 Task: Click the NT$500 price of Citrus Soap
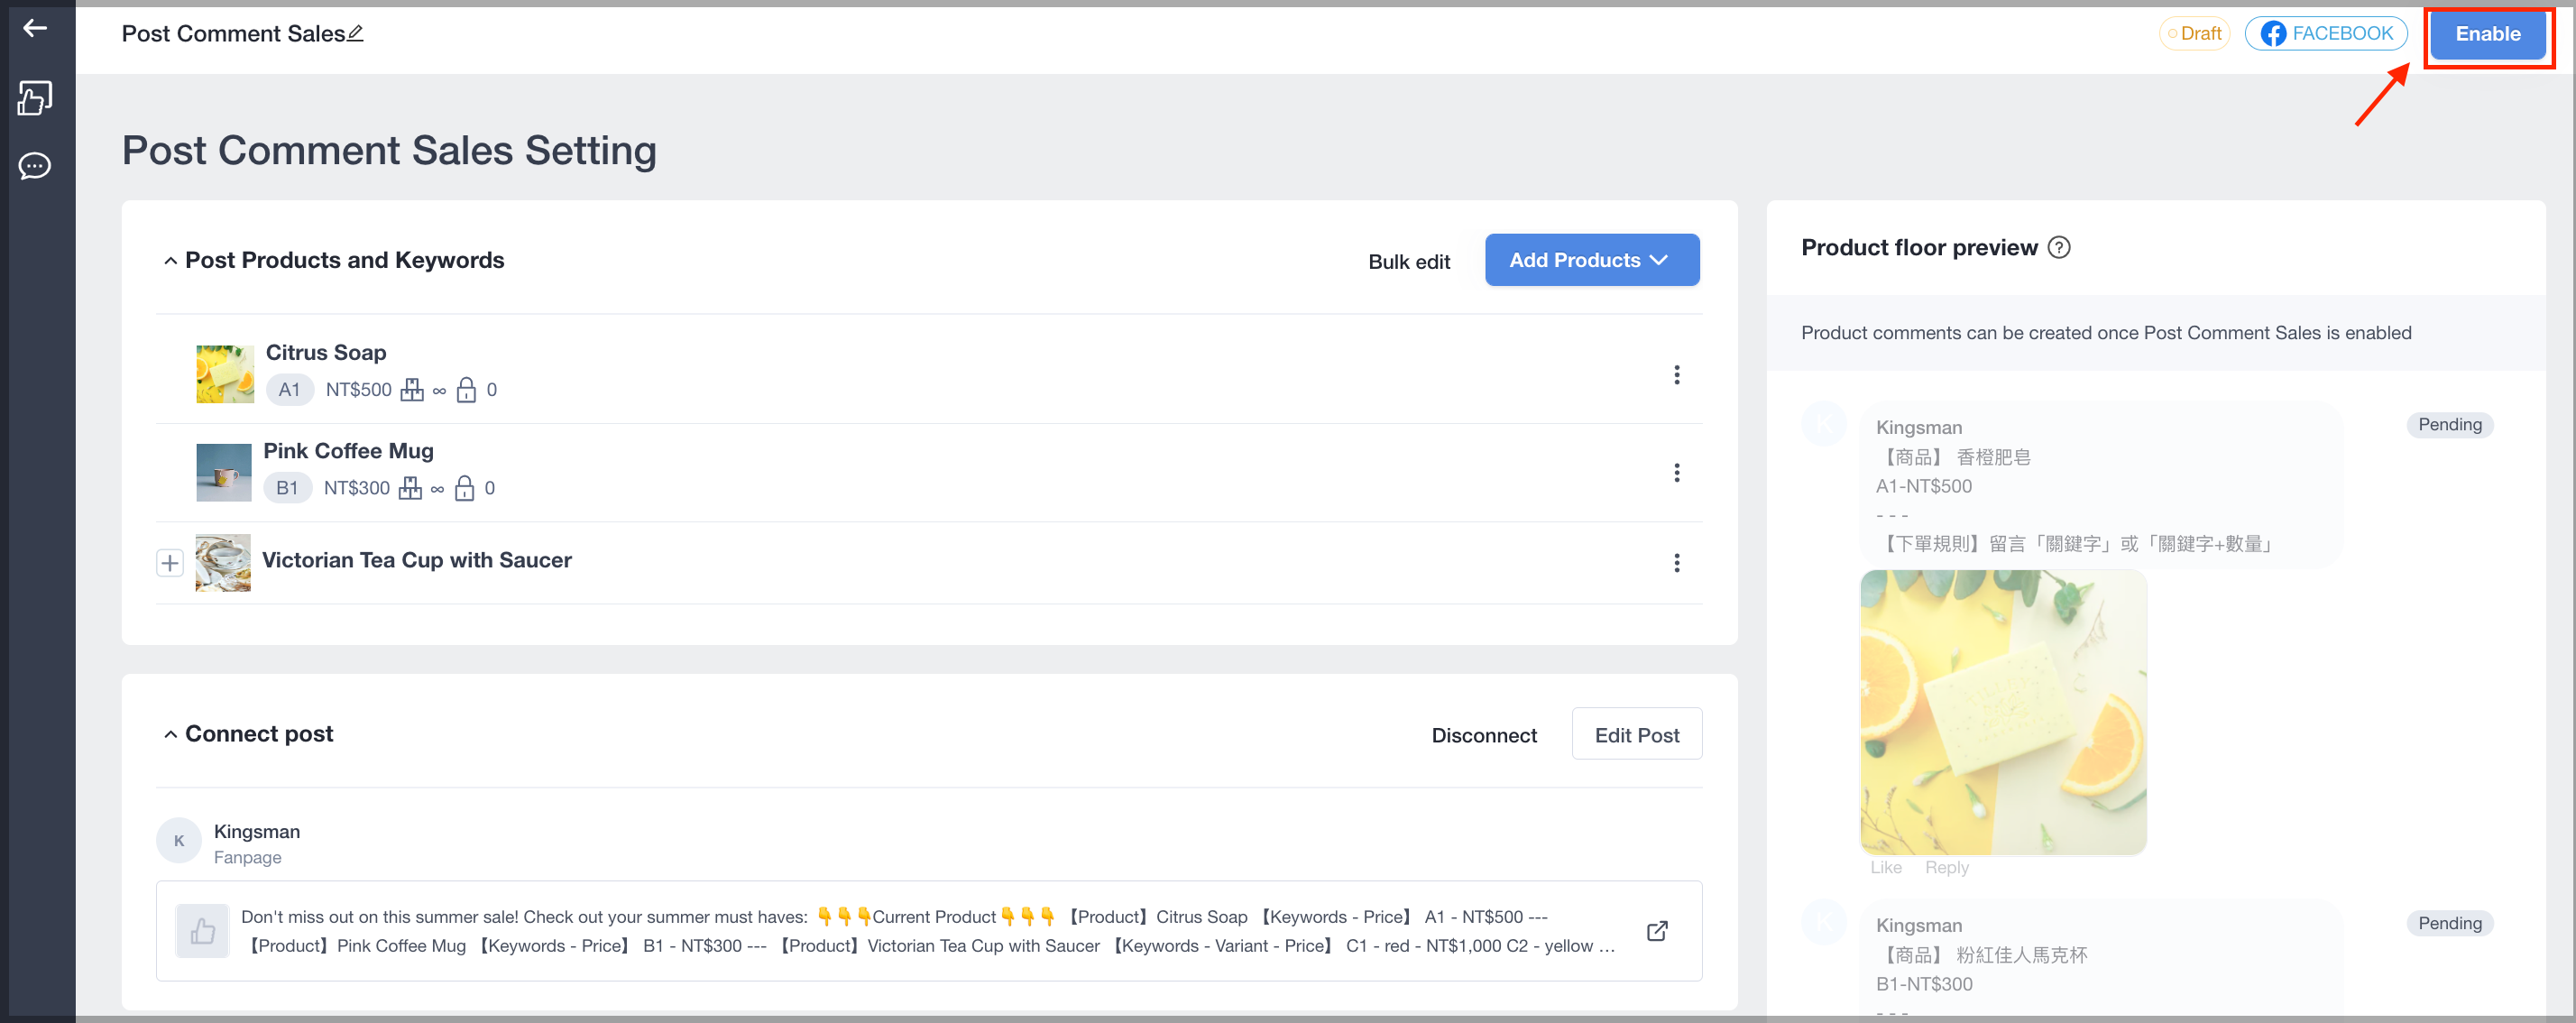(358, 390)
